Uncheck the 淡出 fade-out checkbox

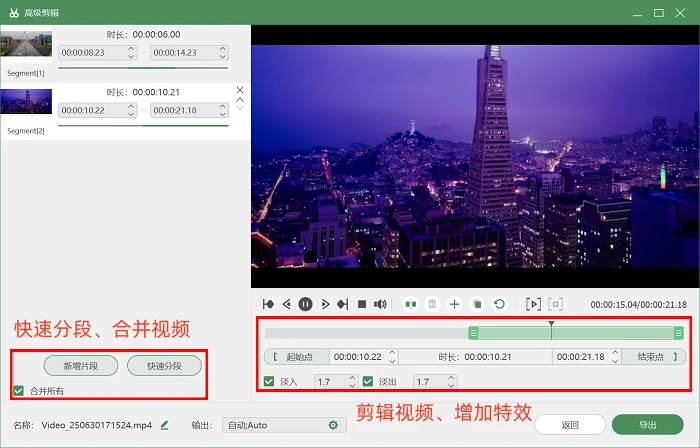(x=368, y=382)
